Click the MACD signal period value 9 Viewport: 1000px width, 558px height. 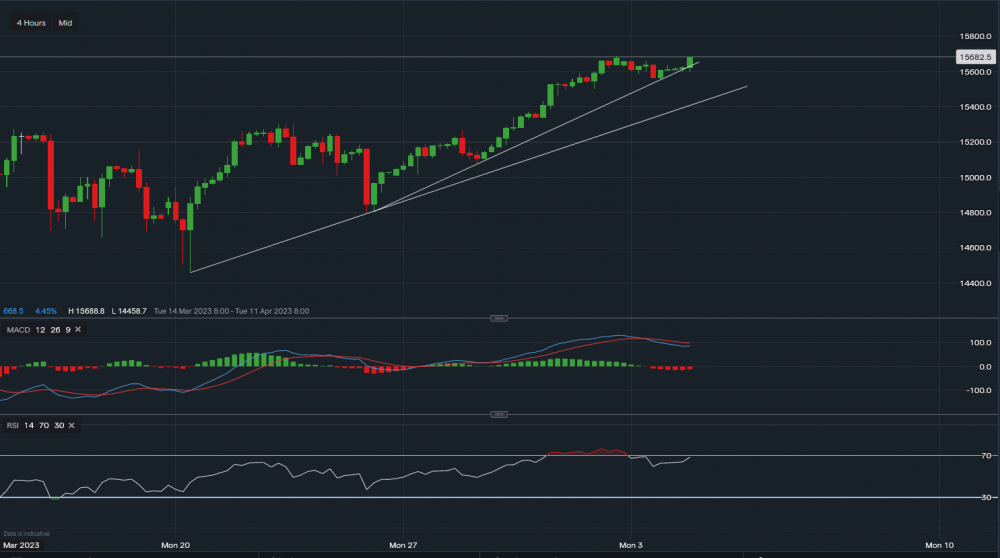pyautogui.click(x=68, y=330)
